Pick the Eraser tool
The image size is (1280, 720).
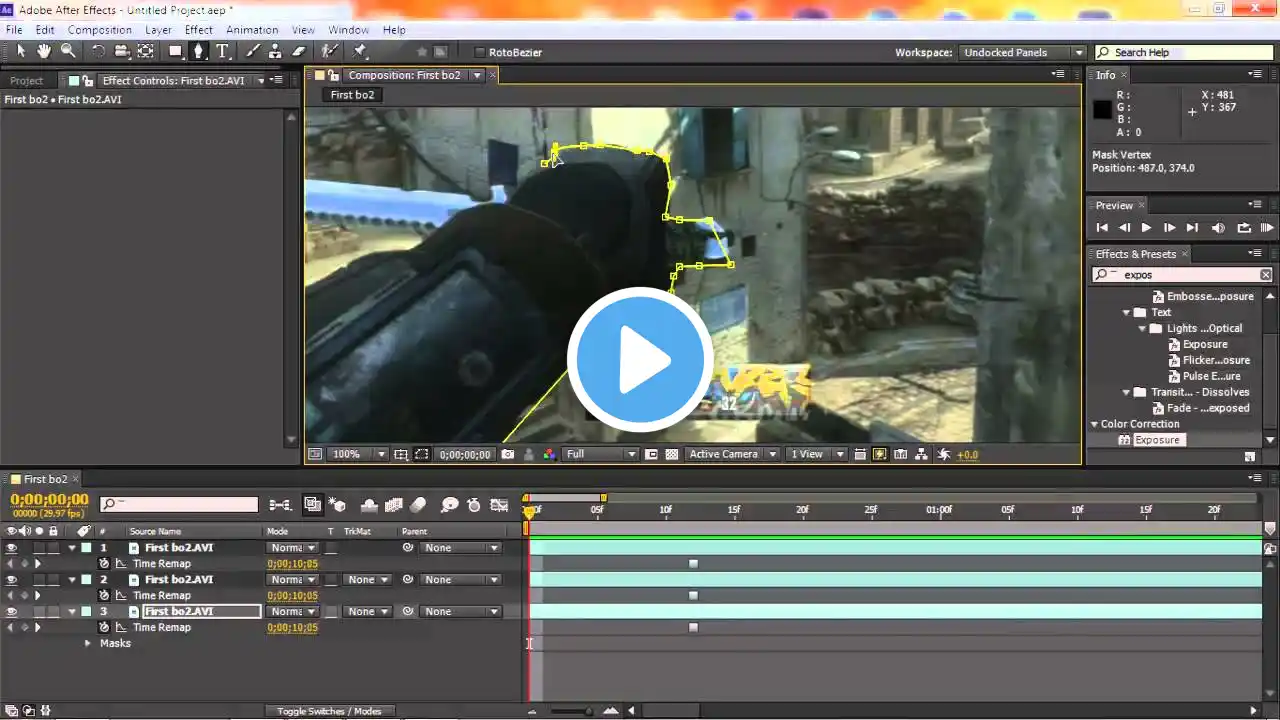299,51
